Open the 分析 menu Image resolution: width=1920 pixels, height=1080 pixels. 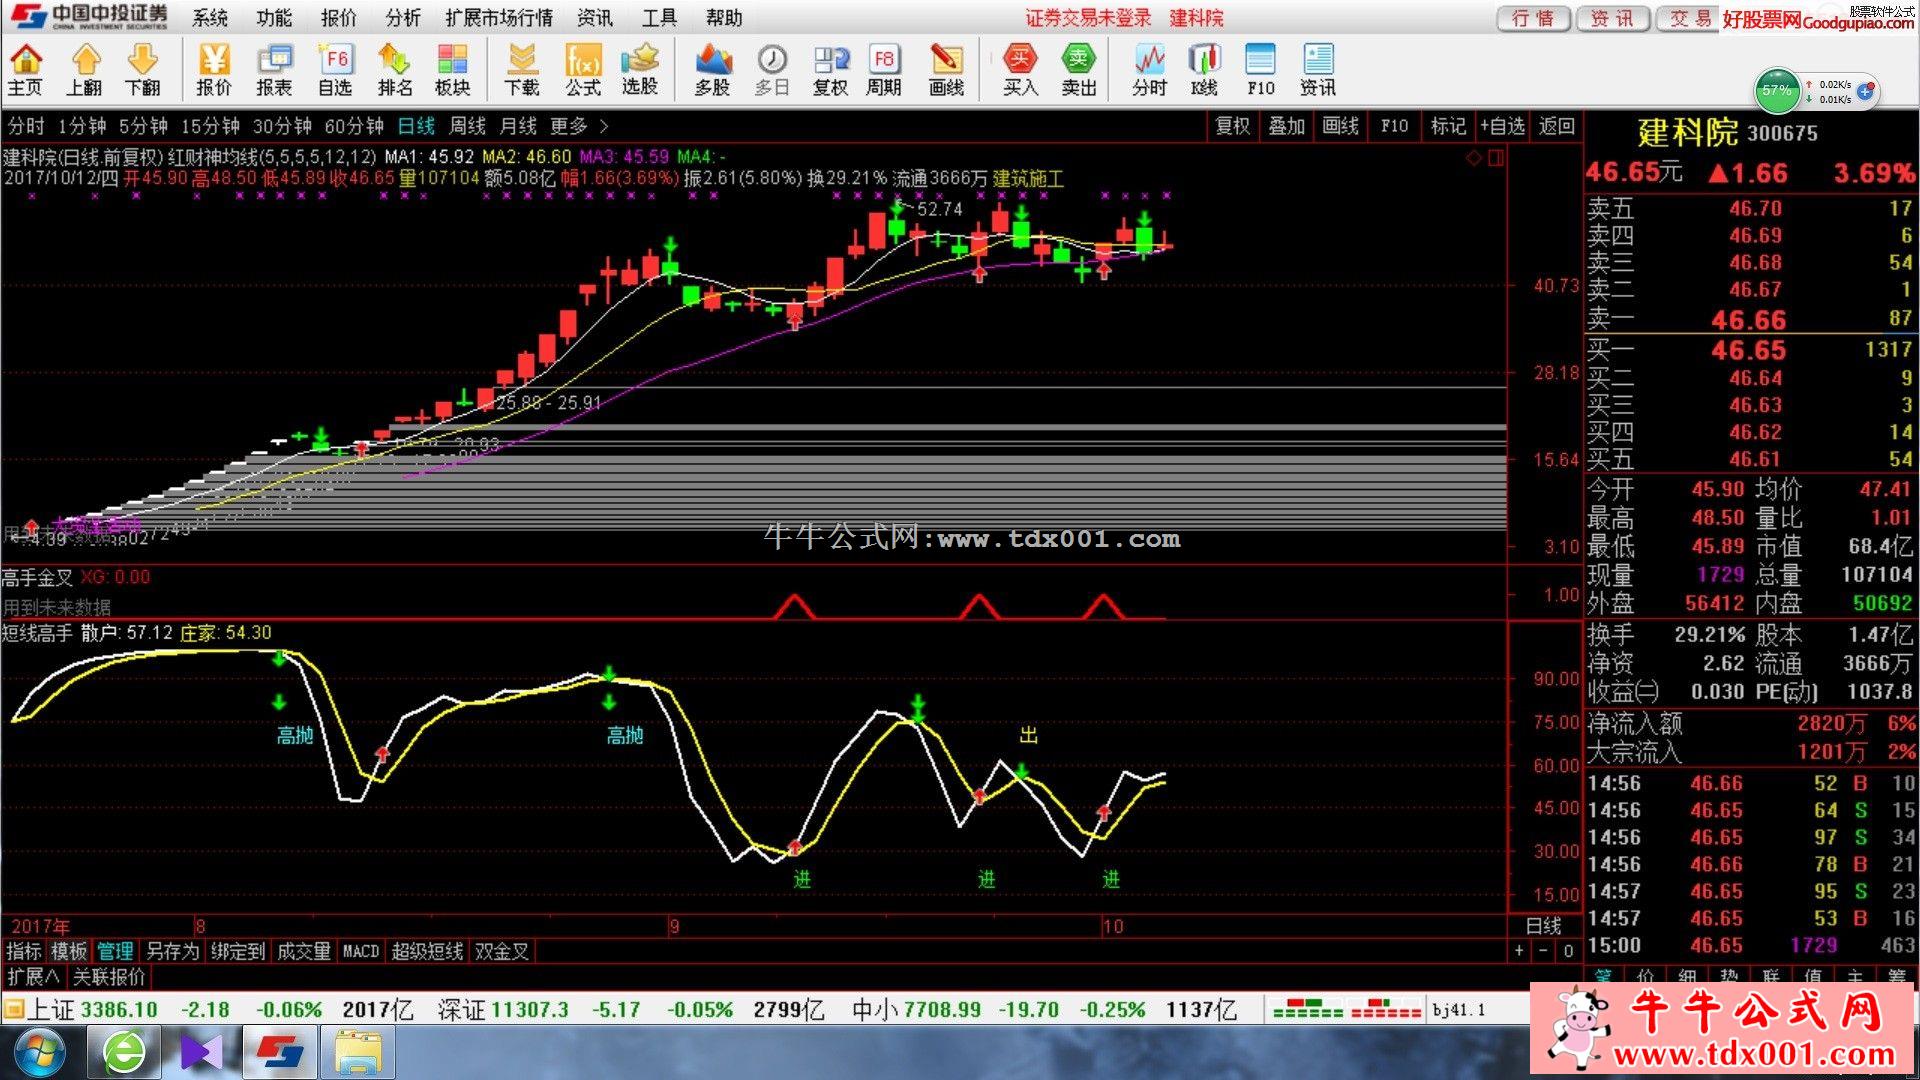click(x=403, y=18)
